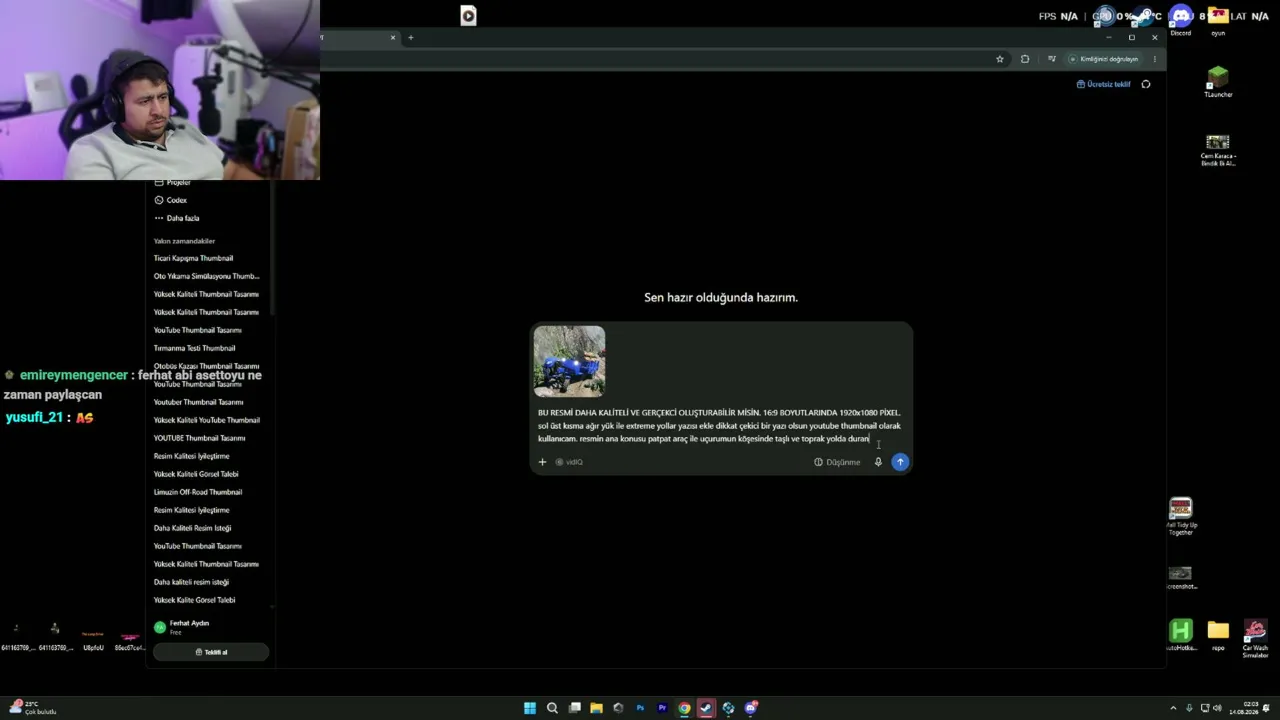Click the 'Ücretsiz teklif' link
This screenshot has height=720, width=1280.
1103,84
